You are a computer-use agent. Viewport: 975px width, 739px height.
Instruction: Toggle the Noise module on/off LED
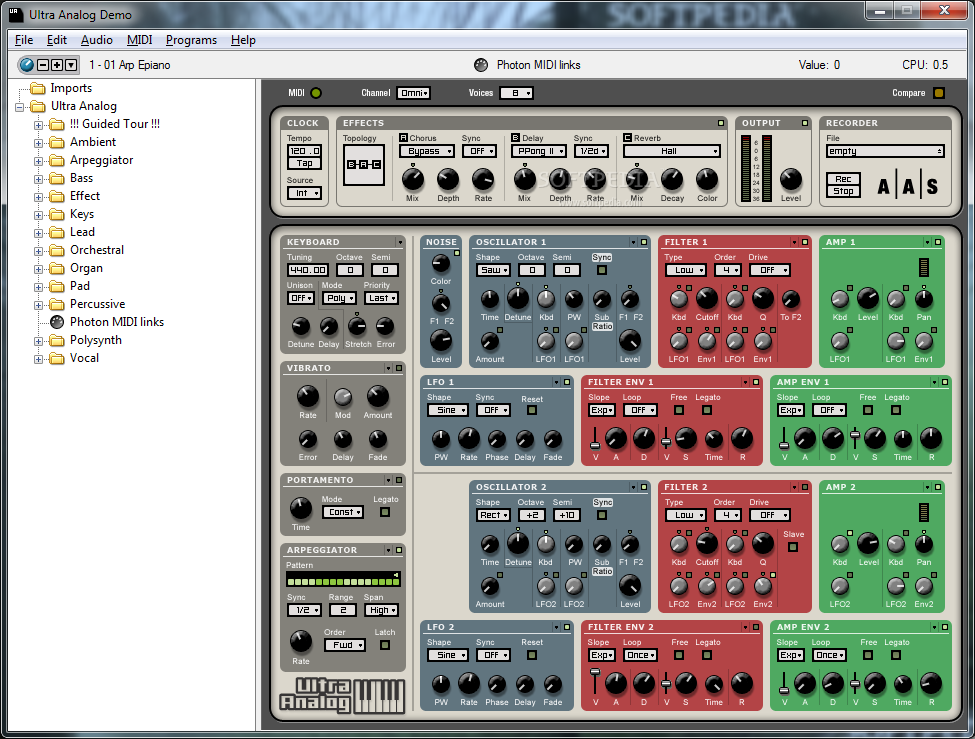[x=457, y=253]
